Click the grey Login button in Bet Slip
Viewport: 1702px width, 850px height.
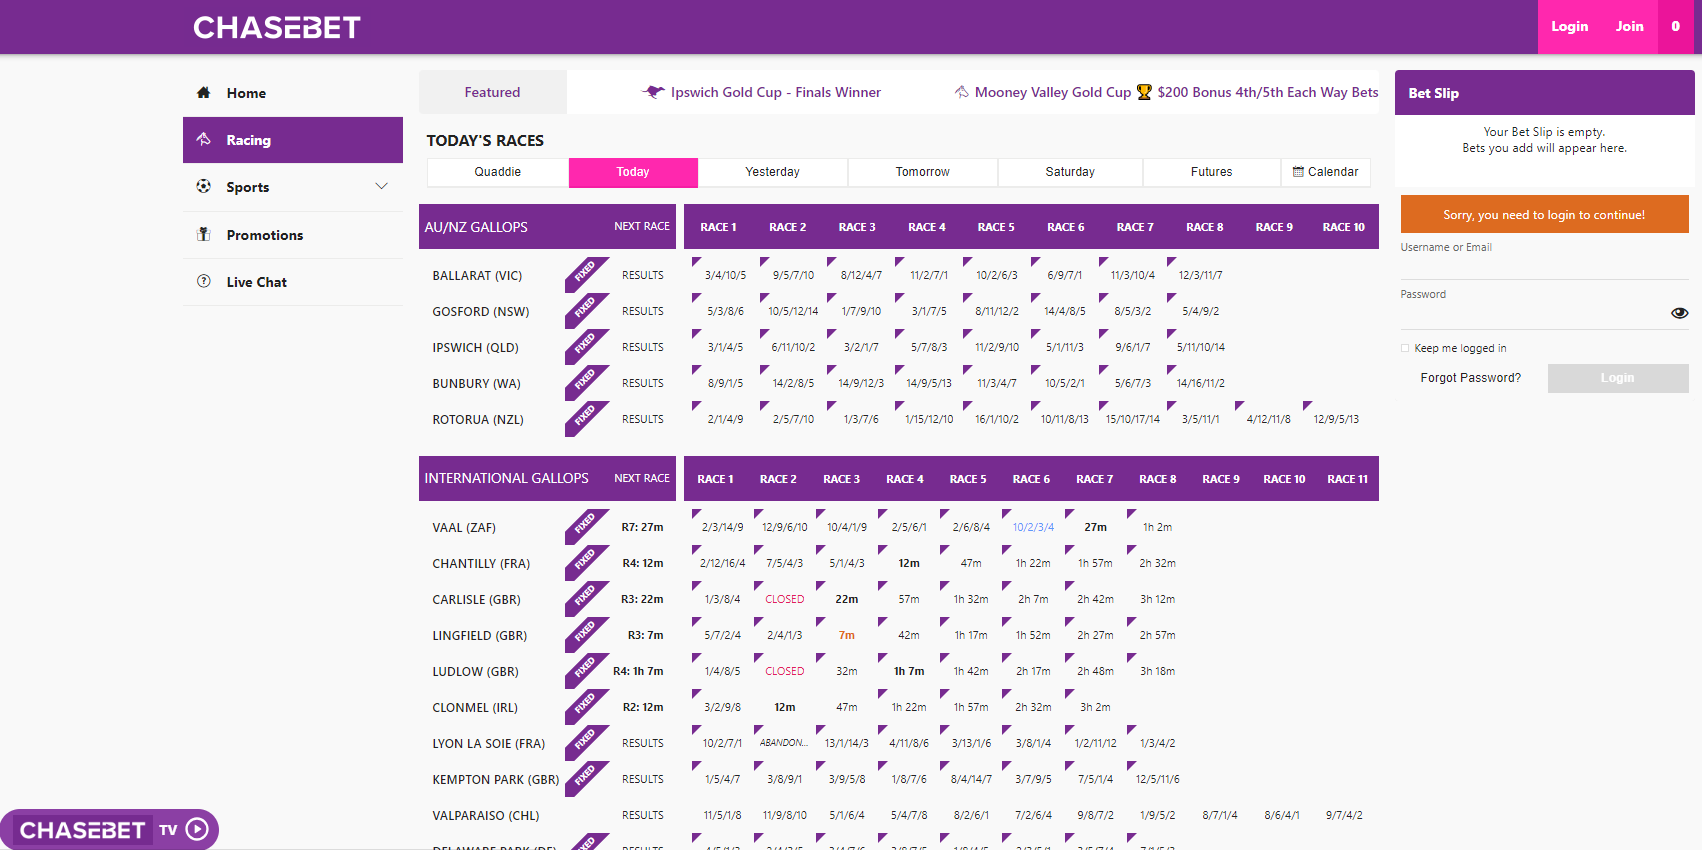tap(1618, 378)
